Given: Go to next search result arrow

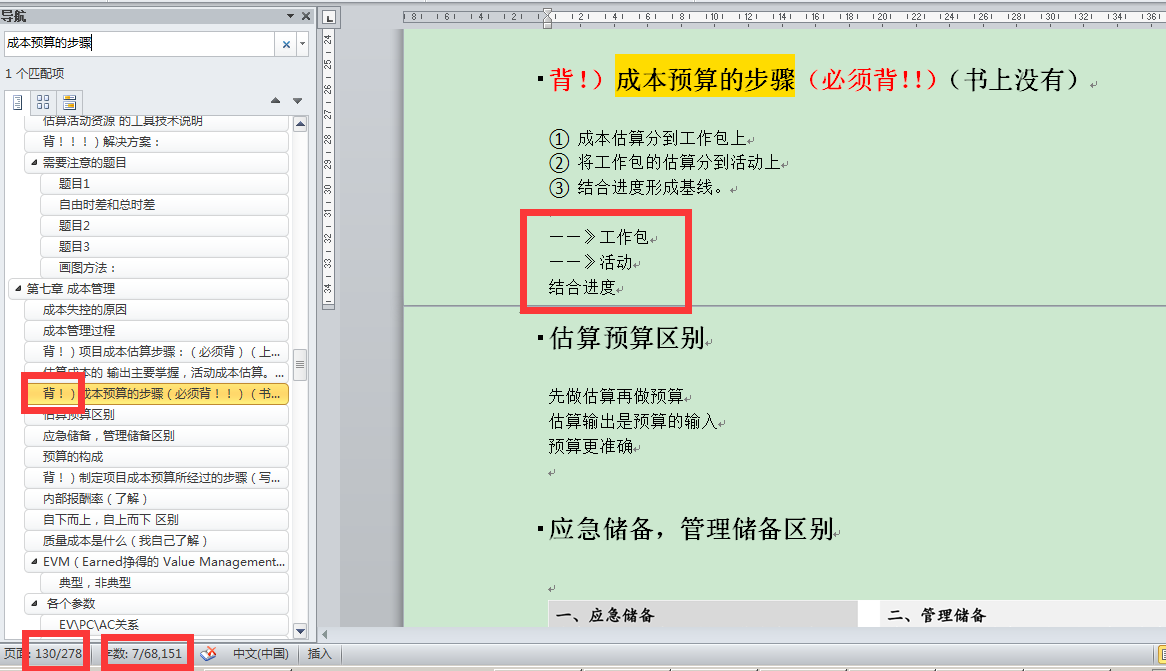Looking at the screenshot, I should pos(297,100).
